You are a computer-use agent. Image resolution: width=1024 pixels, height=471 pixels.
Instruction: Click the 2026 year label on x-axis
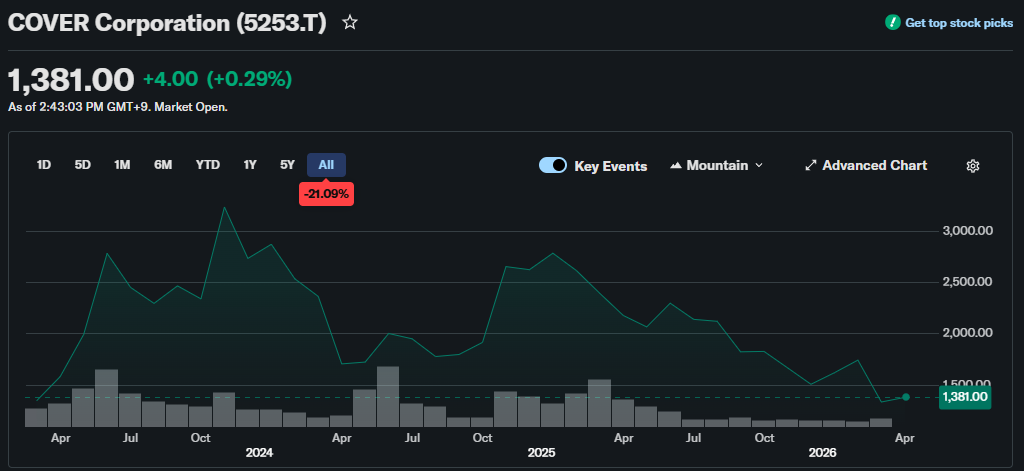823,453
